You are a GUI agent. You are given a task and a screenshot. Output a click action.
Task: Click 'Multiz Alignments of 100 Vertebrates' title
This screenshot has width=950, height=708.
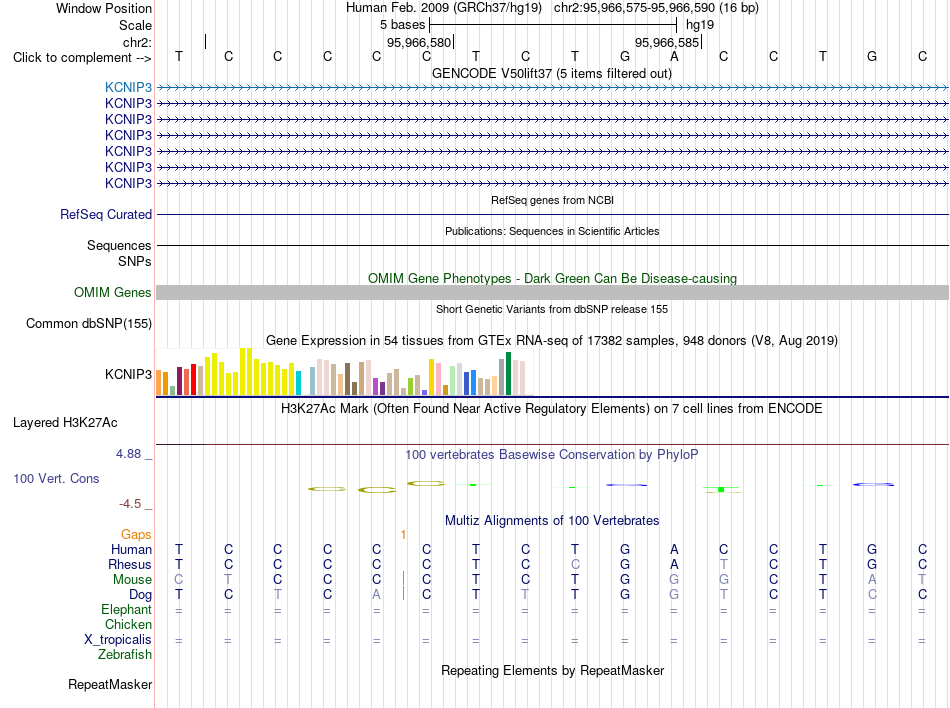(x=552, y=521)
